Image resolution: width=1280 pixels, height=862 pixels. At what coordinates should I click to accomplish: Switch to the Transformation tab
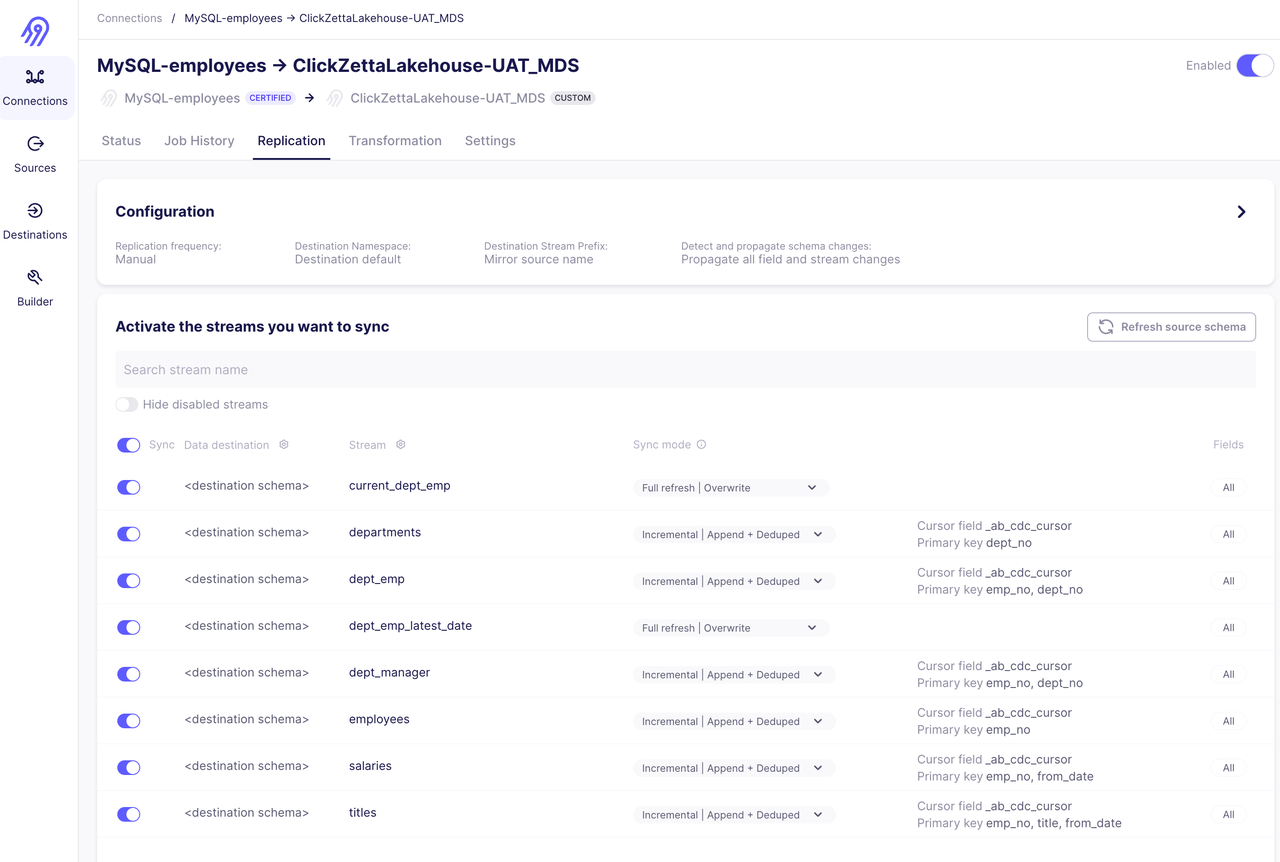[x=395, y=141]
